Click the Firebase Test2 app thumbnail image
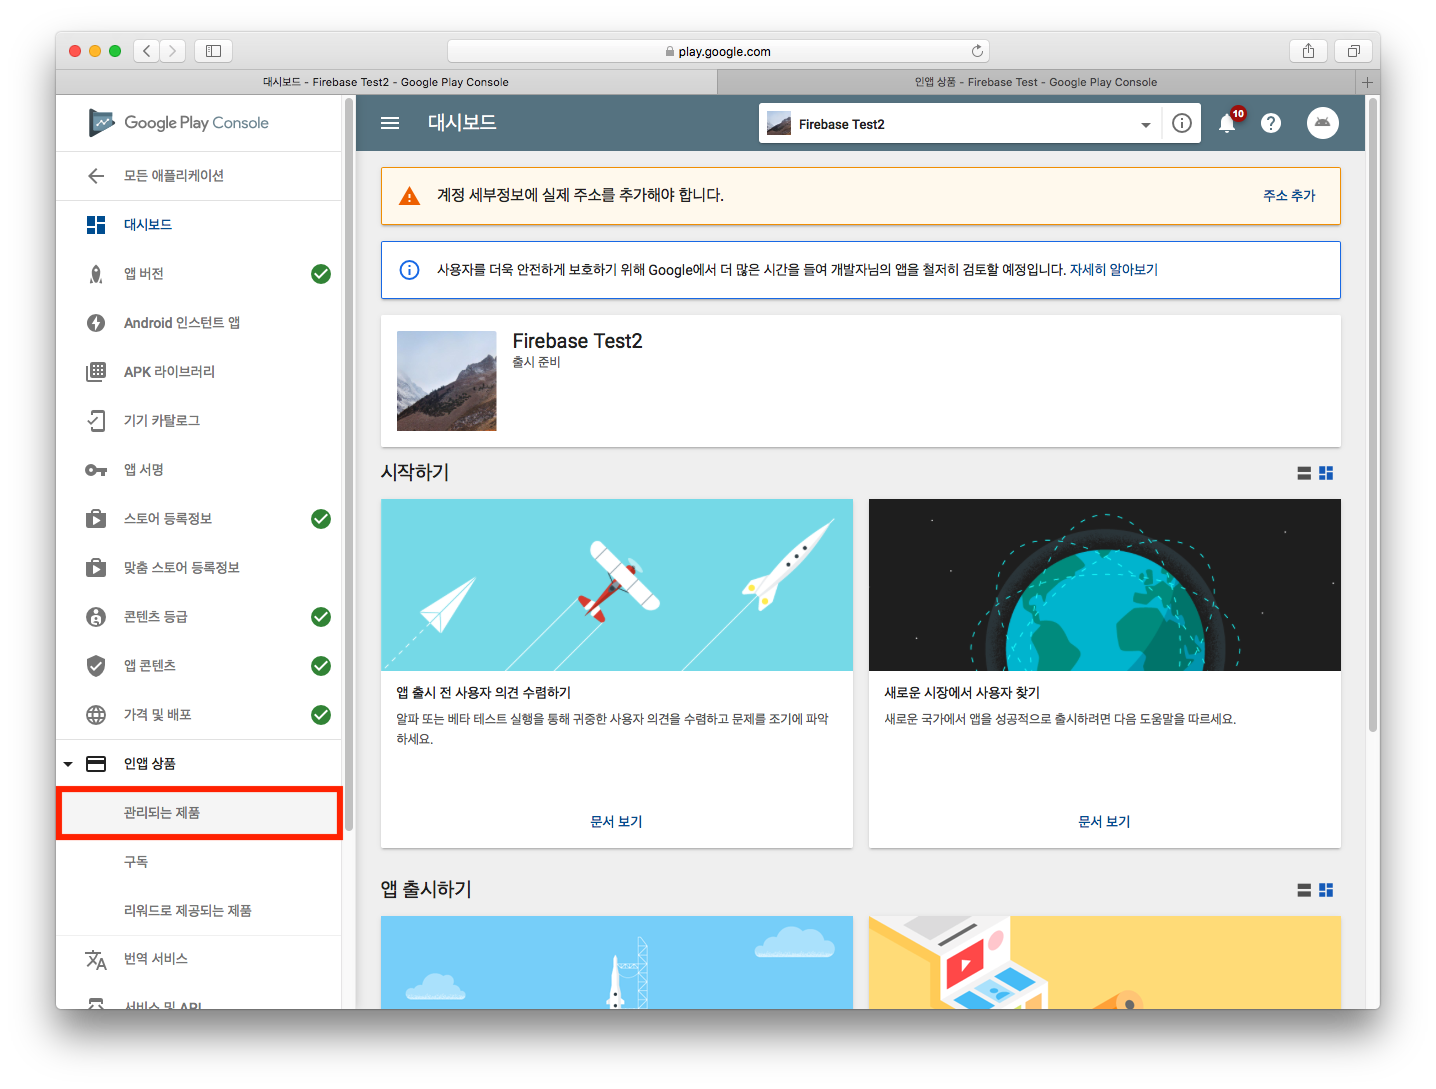 coord(446,381)
